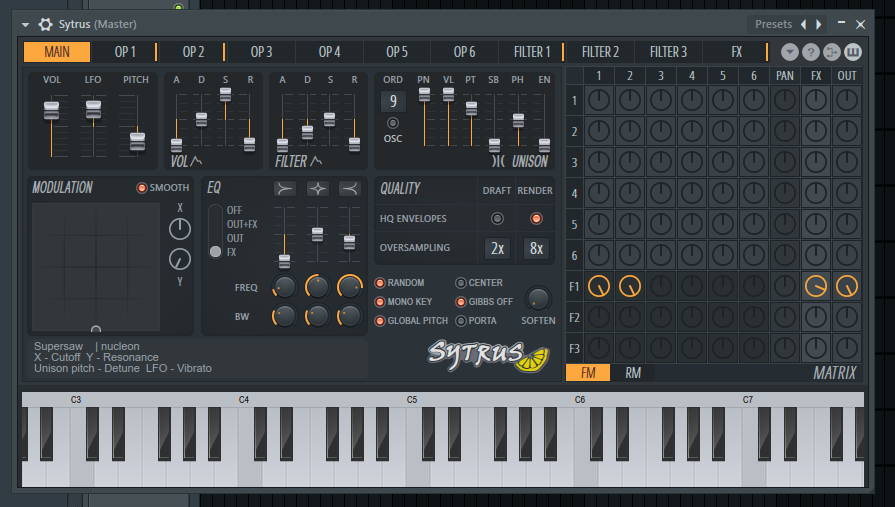Go to previous preset arrow
The width and height of the screenshot is (895, 507).
[804, 24]
